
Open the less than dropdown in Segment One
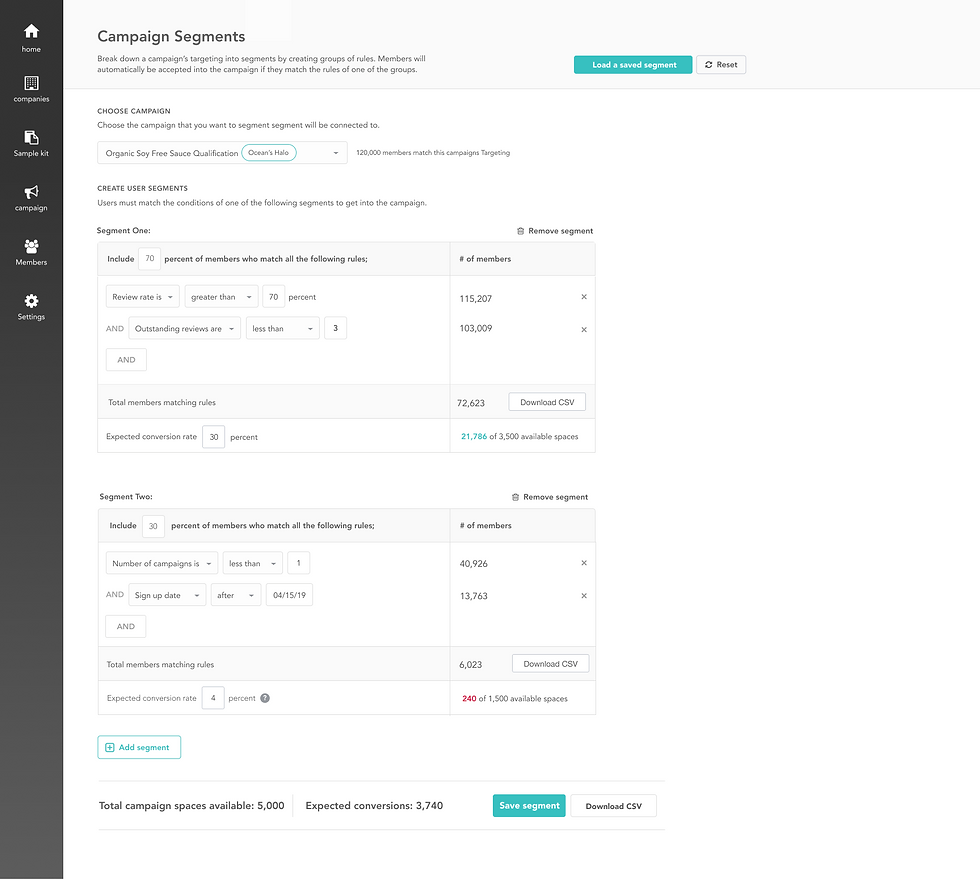coord(282,328)
